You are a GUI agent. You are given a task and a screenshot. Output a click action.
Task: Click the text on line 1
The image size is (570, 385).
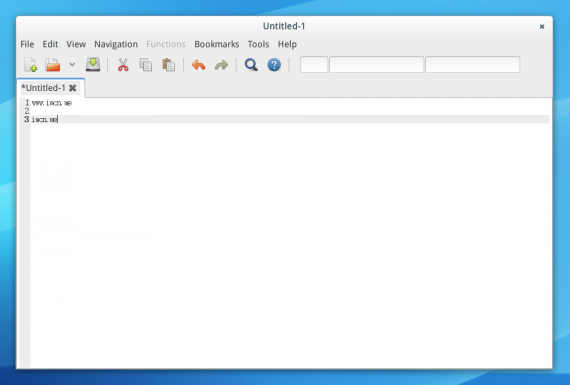point(52,103)
